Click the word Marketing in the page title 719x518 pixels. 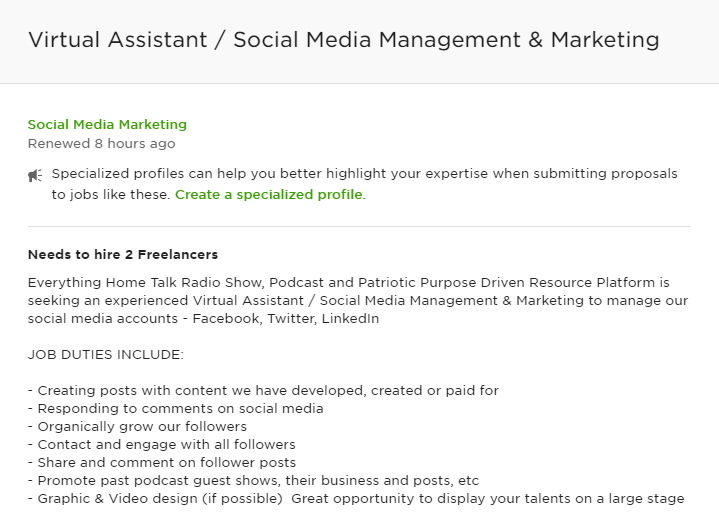[605, 40]
